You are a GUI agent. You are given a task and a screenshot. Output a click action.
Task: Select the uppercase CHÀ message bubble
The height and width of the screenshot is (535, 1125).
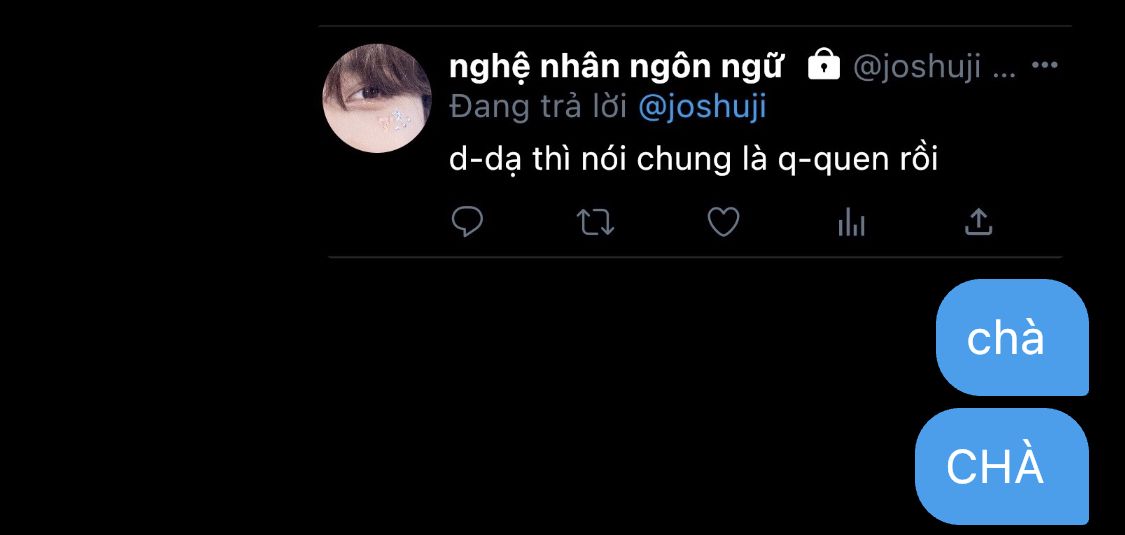(x=1002, y=466)
